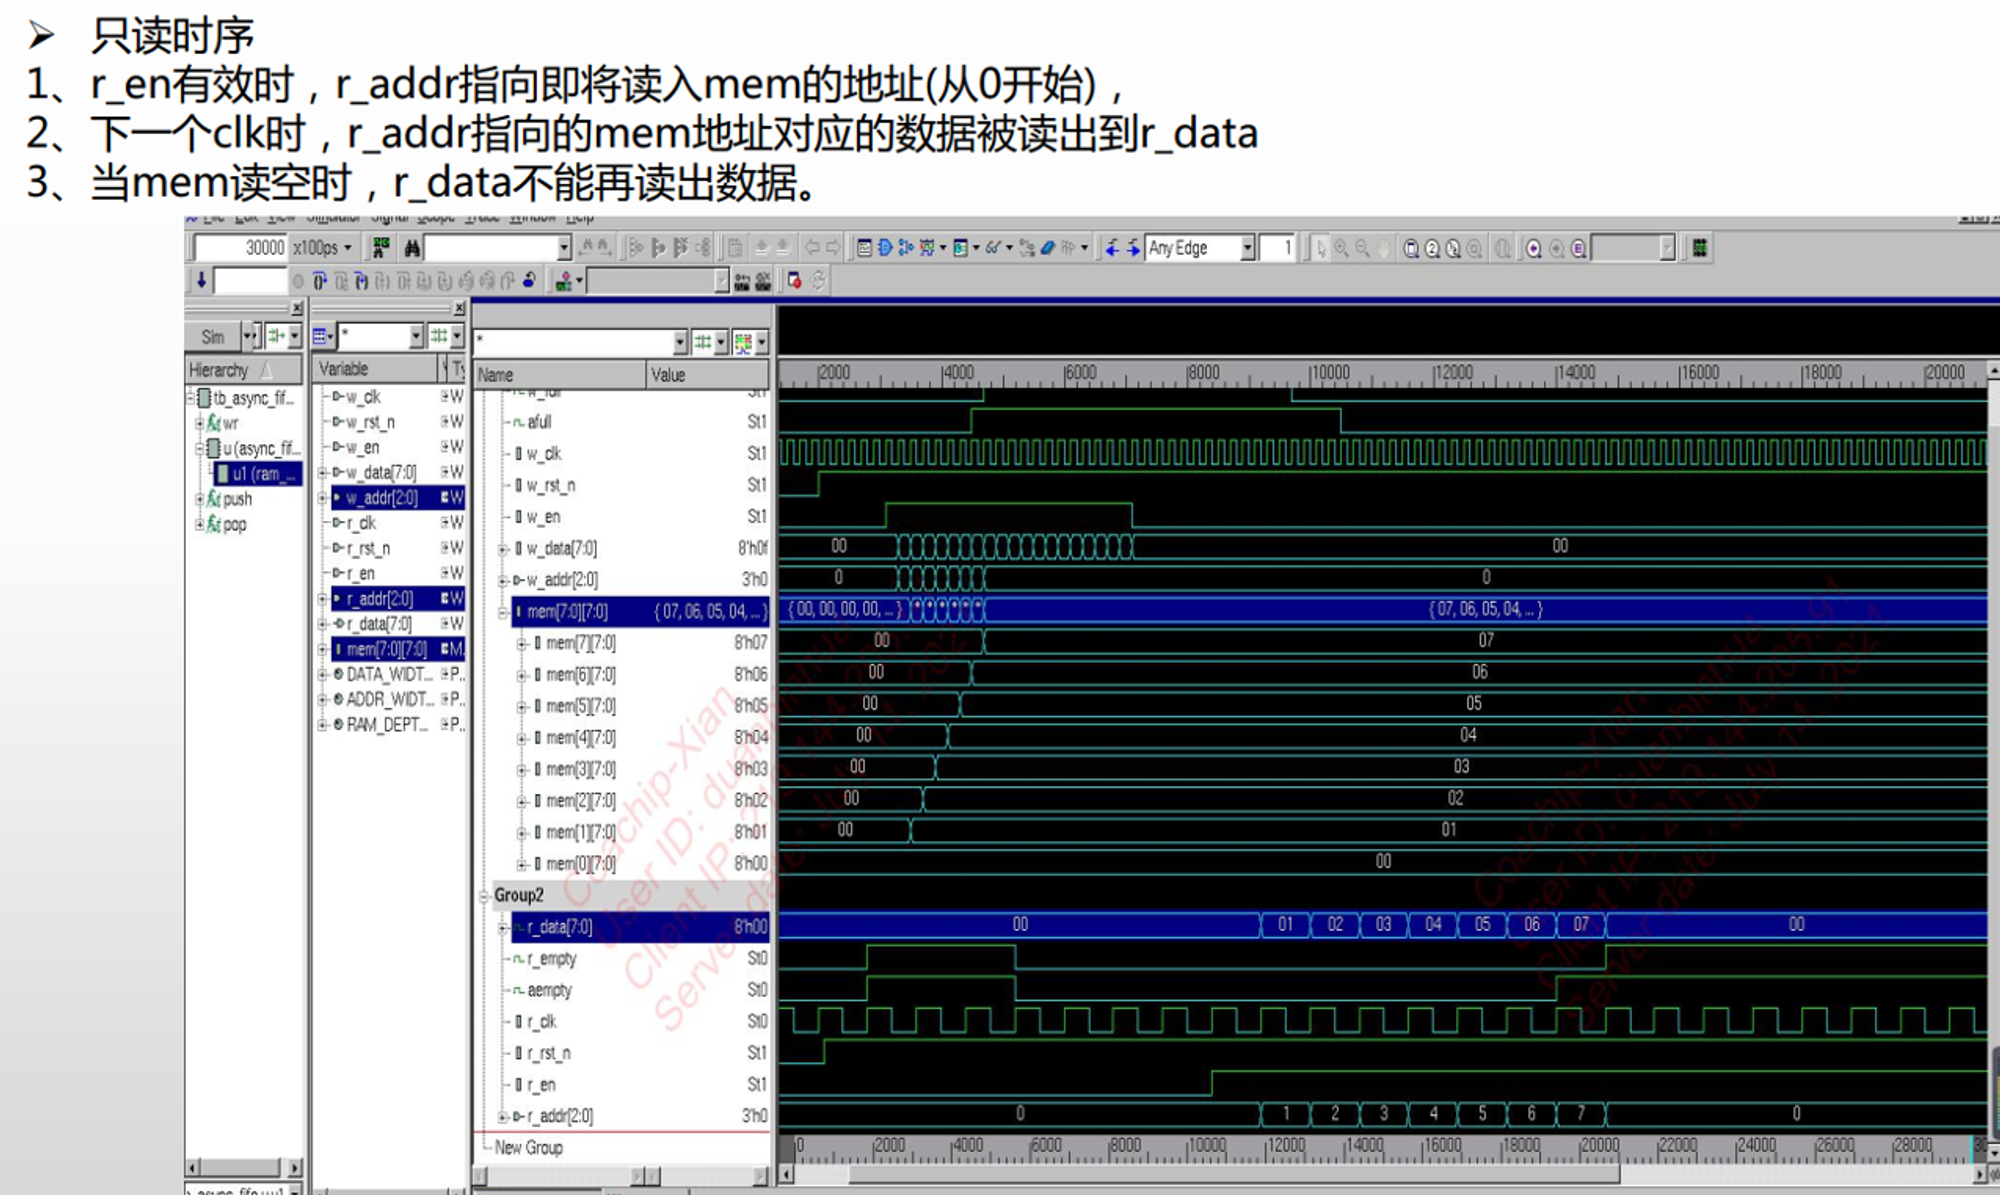Select r_data[7:0] in the Variable list
Image resolution: width=2000 pixels, height=1195 pixels.
click(378, 623)
